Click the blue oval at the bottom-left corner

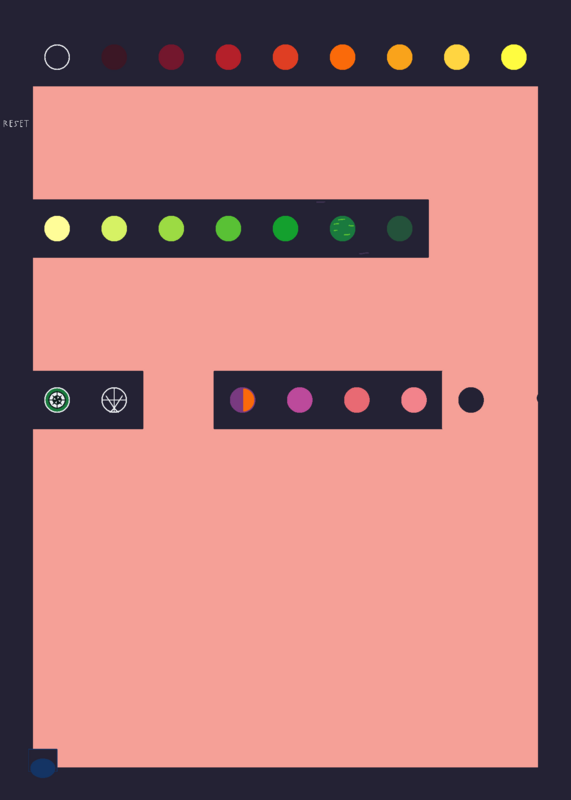(43, 768)
